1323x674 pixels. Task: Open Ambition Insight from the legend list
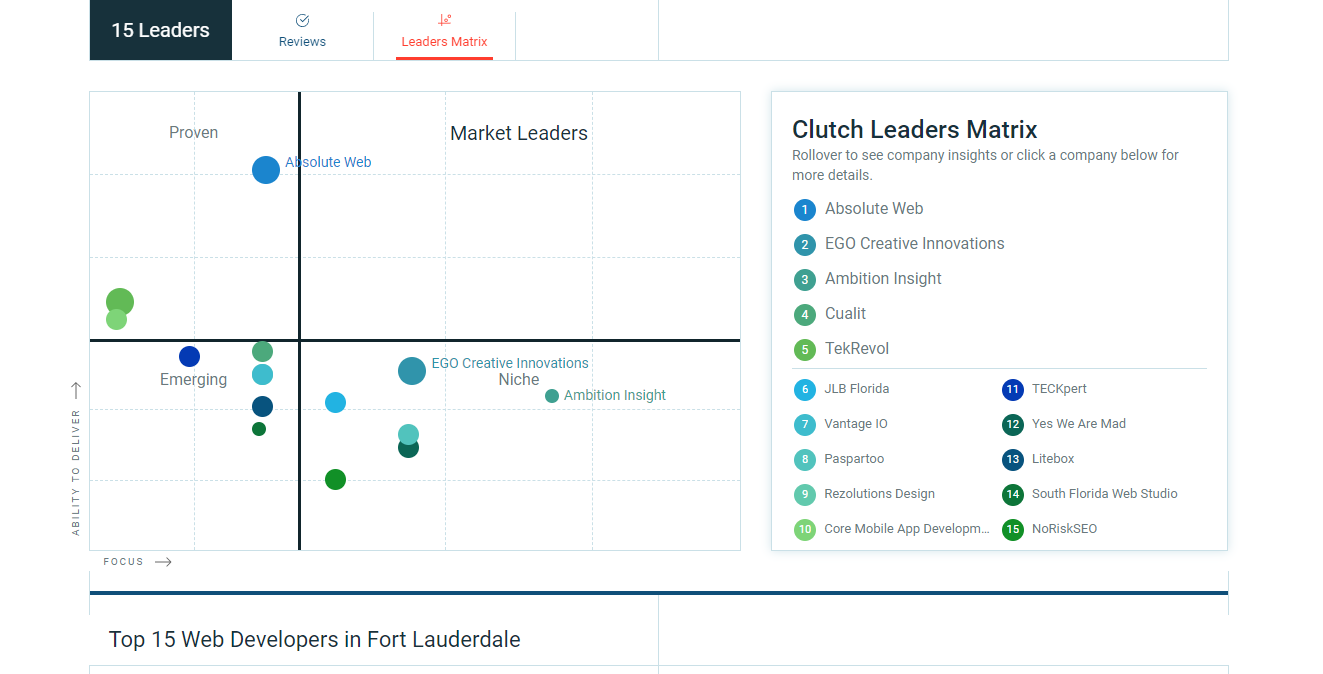883,279
